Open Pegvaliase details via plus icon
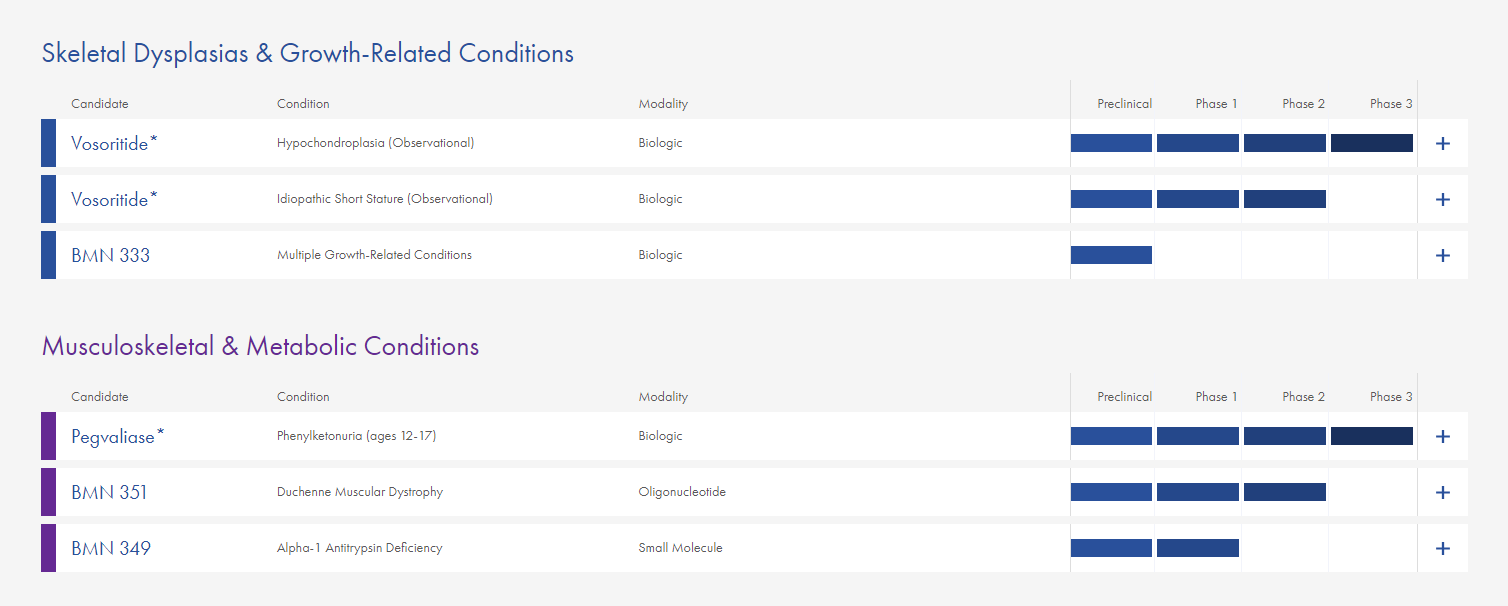This screenshot has width=1508, height=606. coord(1442,436)
